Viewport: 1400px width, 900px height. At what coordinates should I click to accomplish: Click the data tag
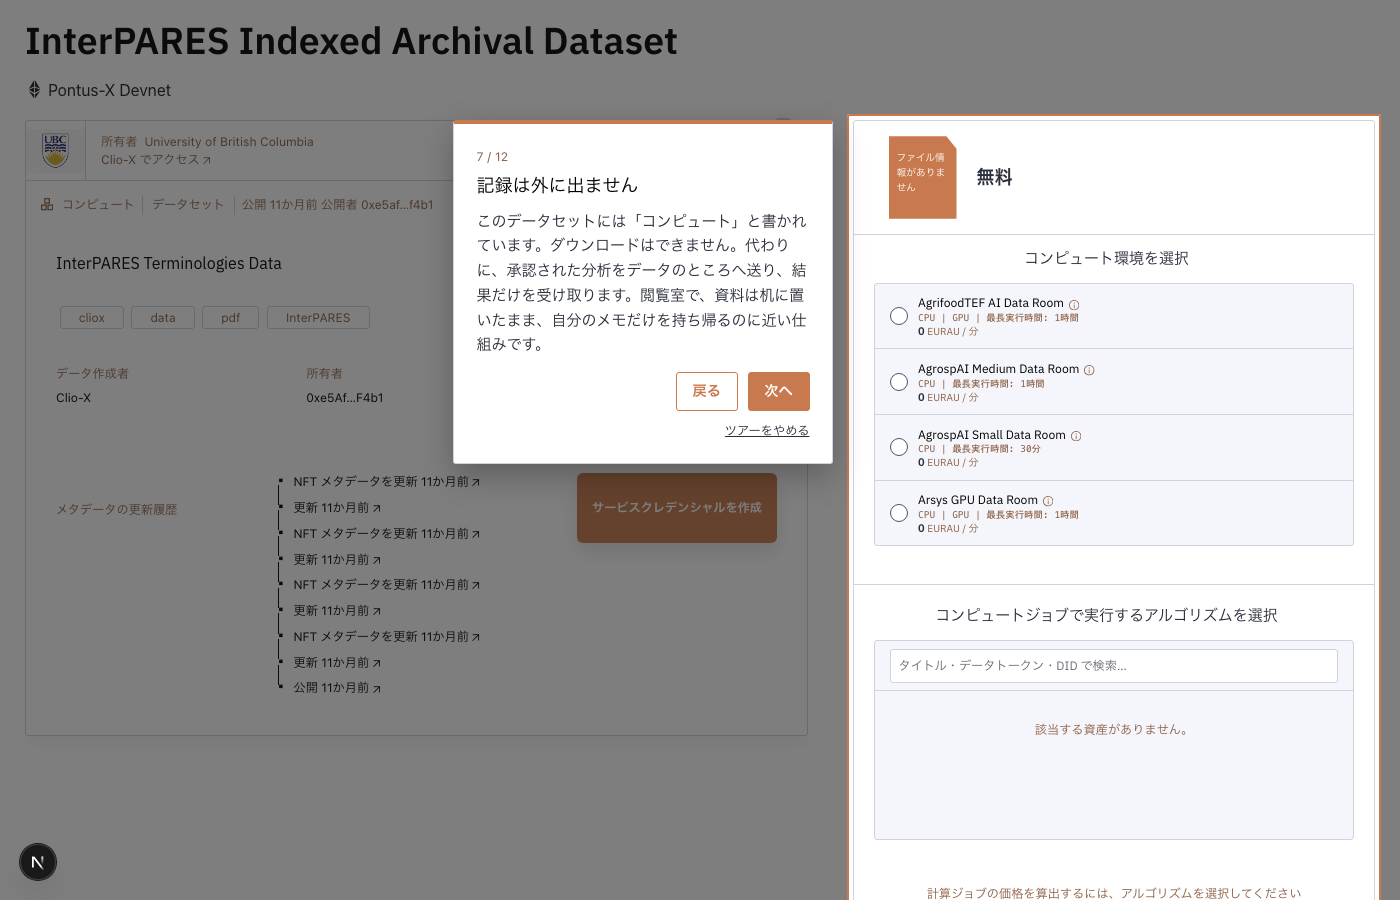click(x=163, y=318)
